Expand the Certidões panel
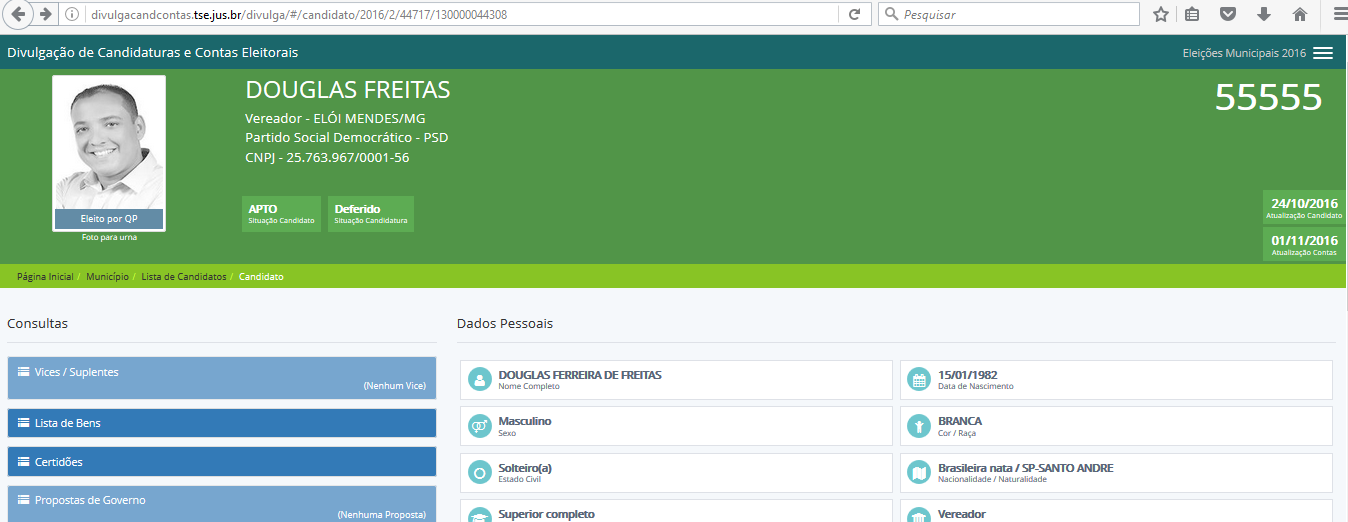 pyautogui.click(x=222, y=462)
